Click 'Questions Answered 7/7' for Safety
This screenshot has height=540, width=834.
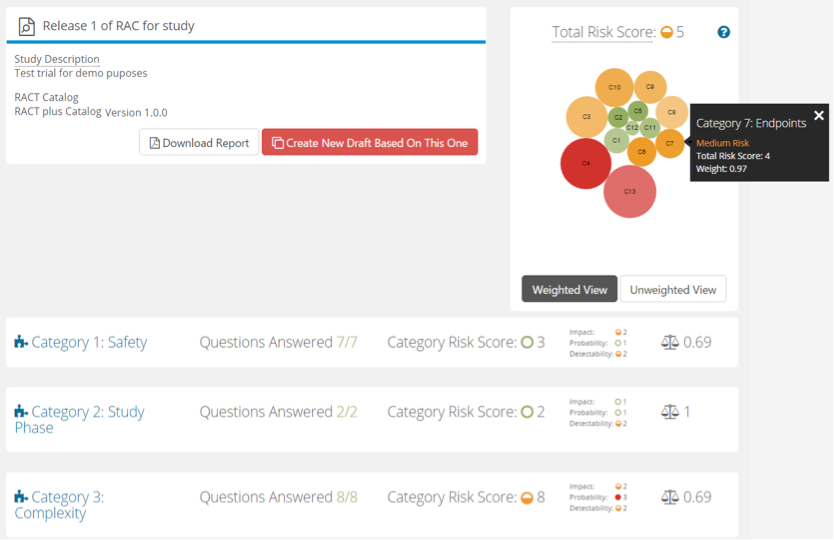tap(278, 342)
